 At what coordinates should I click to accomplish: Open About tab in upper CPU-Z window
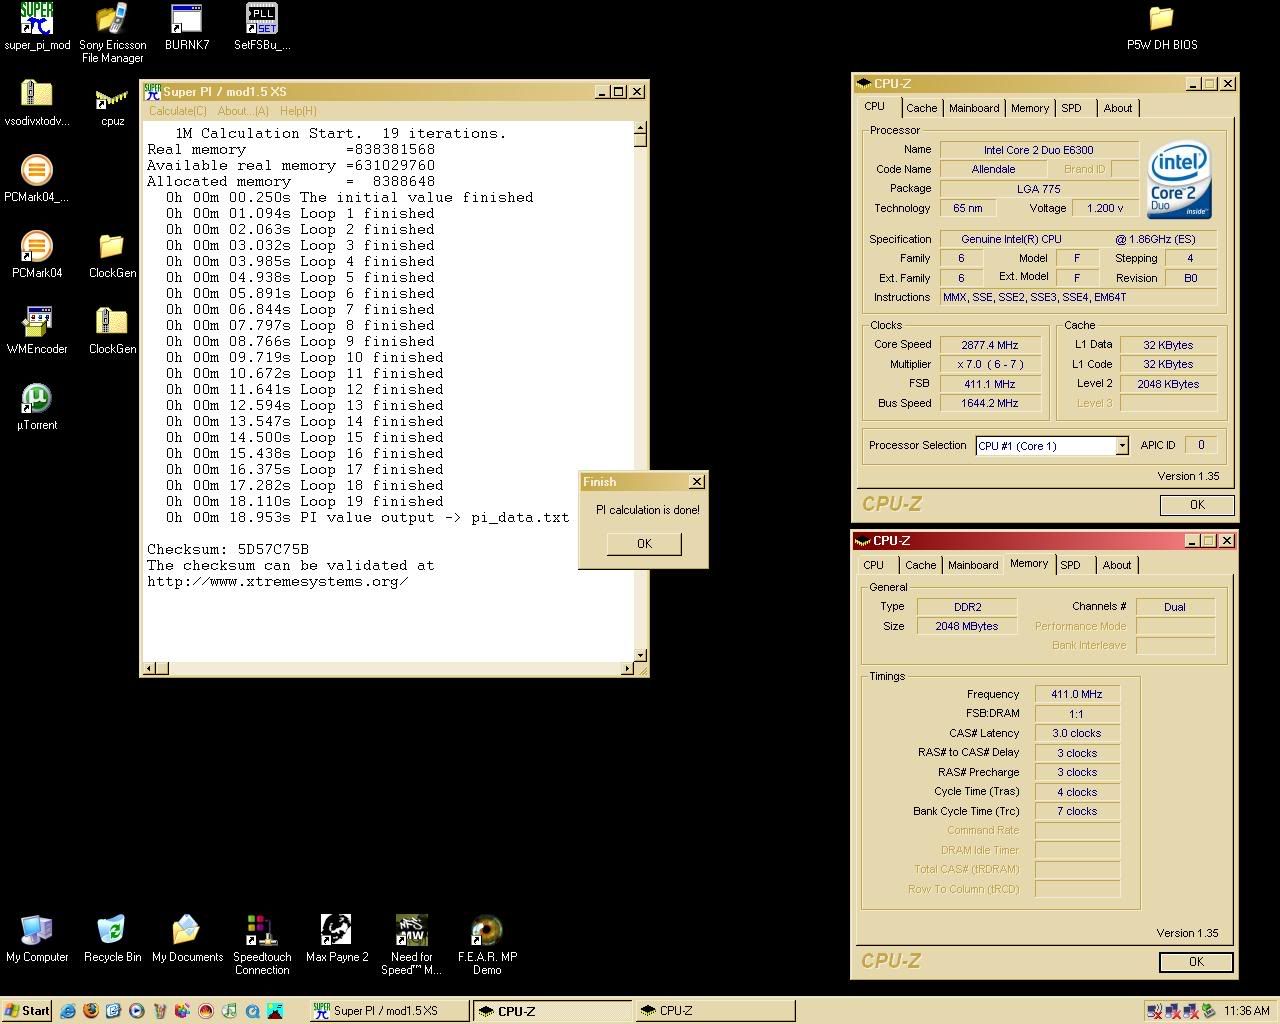pos(1118,108)
